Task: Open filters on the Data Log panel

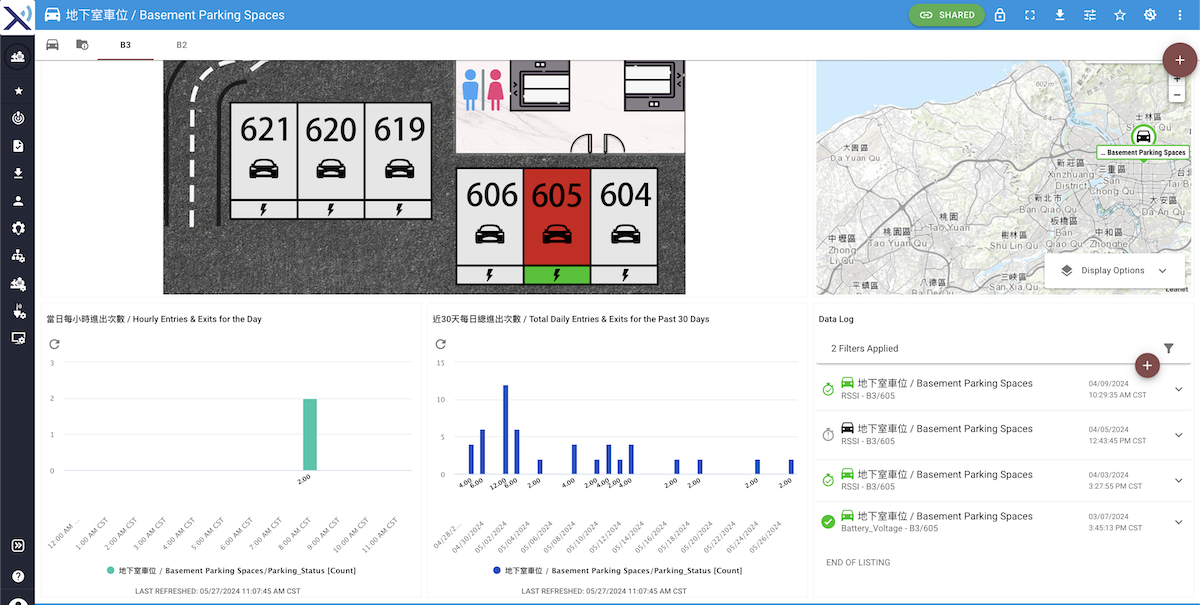Action: [1168, 347]
